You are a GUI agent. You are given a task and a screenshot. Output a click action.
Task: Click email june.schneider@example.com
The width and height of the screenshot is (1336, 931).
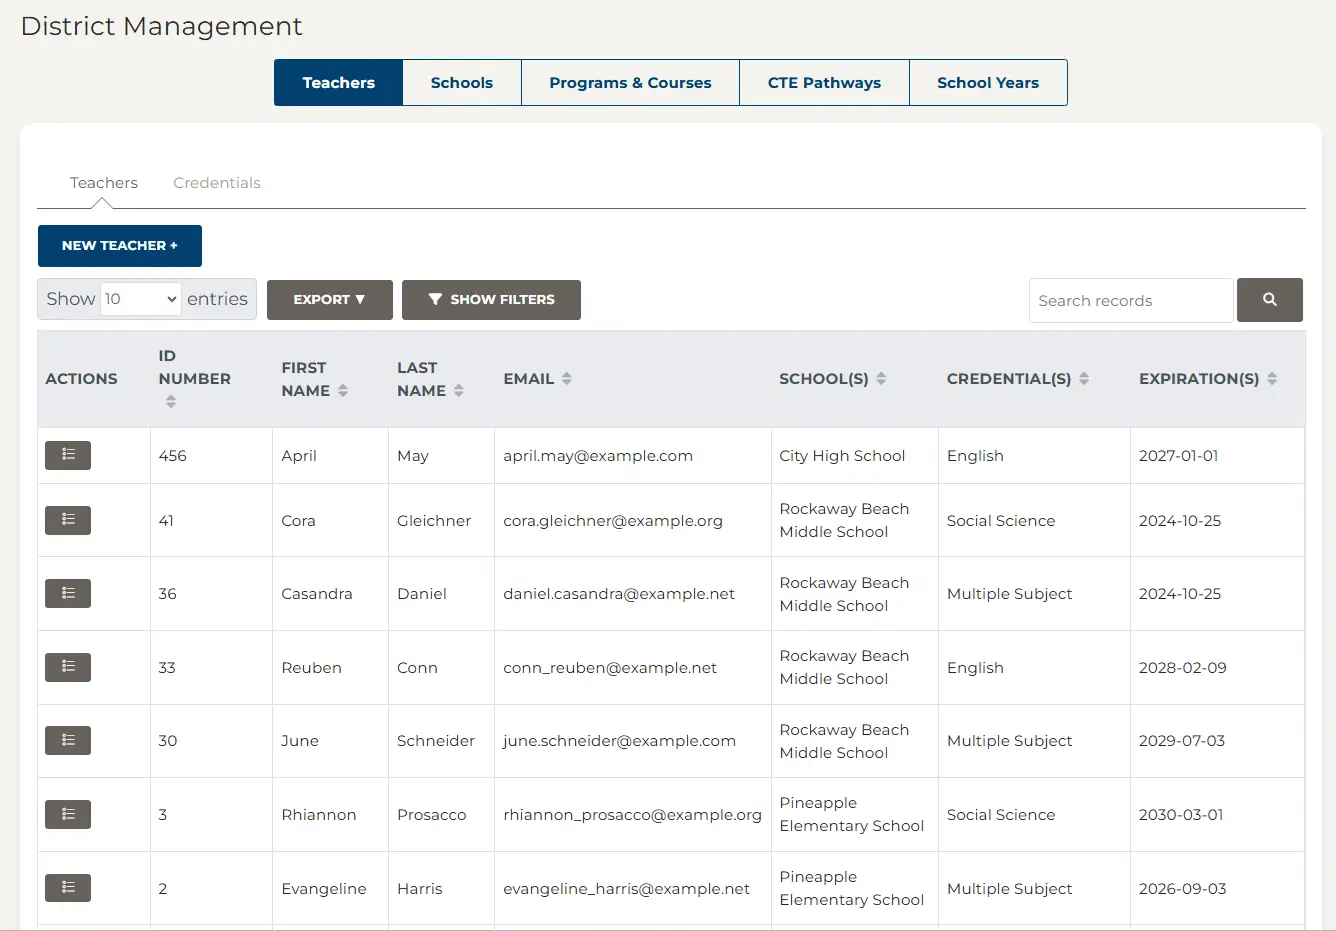pos(619,741)
